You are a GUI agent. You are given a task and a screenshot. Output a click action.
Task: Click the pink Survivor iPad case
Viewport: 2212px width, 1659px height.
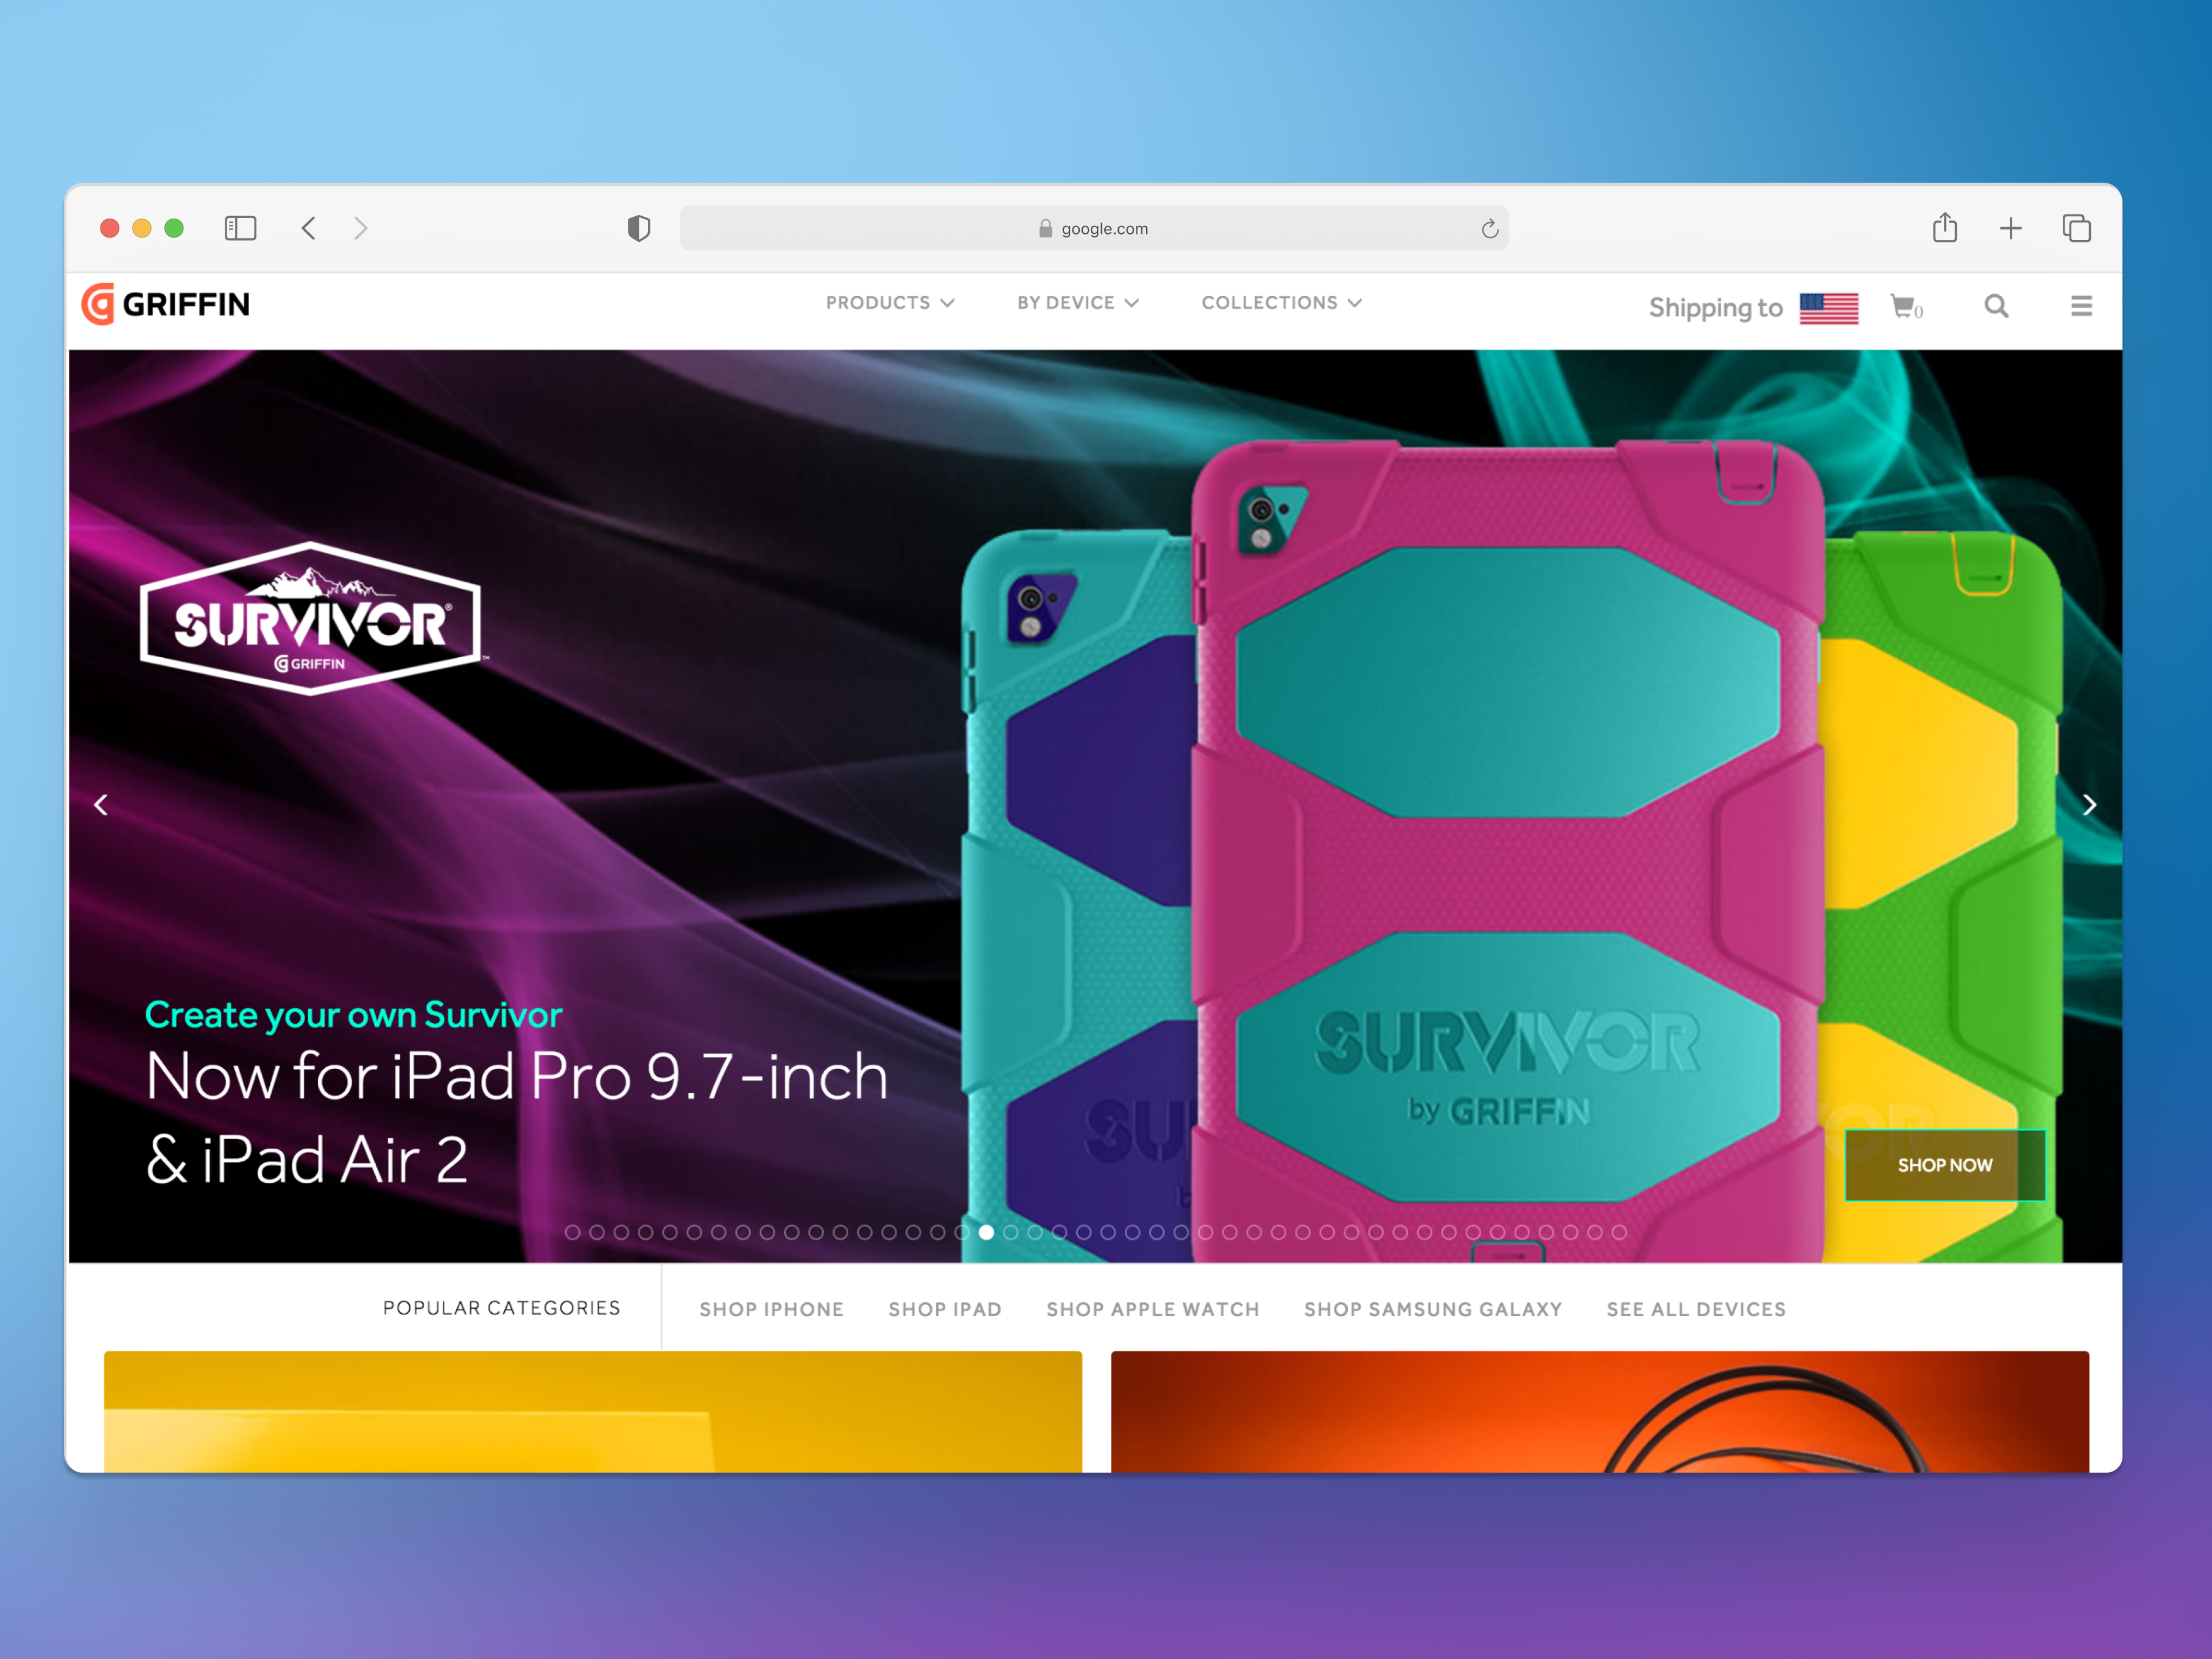click(1508, 850)
